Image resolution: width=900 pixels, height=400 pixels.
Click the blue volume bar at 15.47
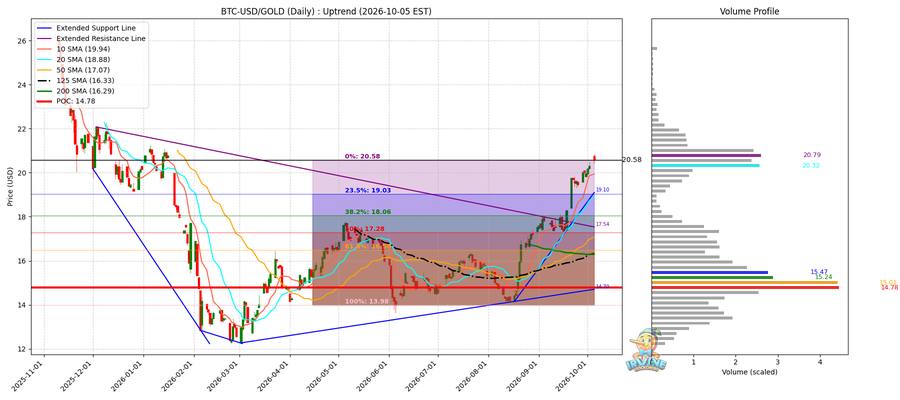[710, 272]
